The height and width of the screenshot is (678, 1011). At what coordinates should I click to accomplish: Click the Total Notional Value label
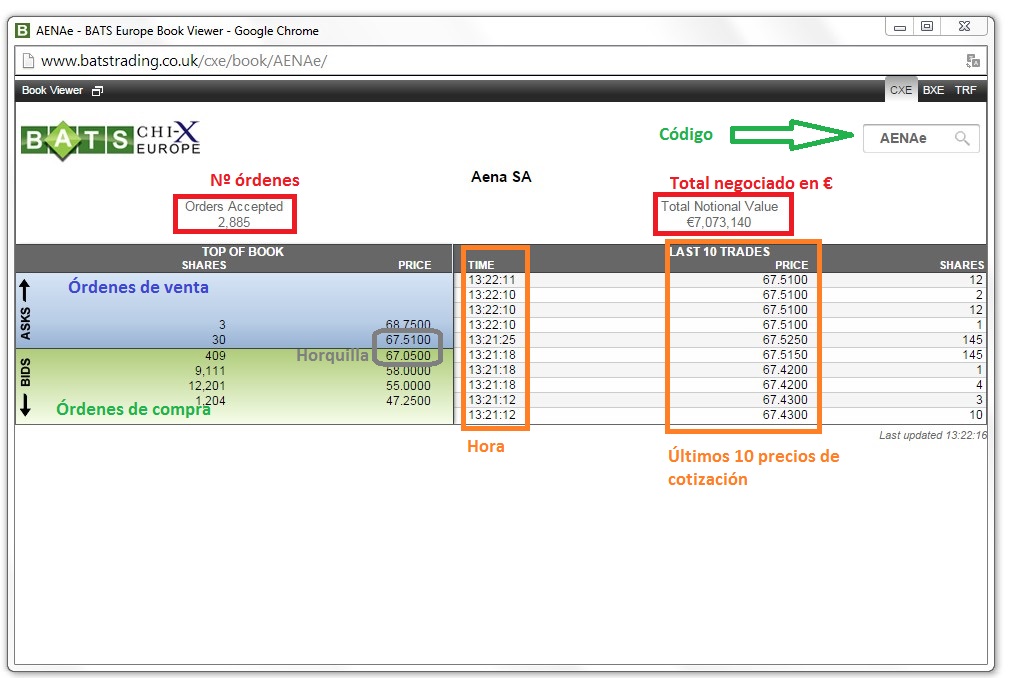(720, 206)
